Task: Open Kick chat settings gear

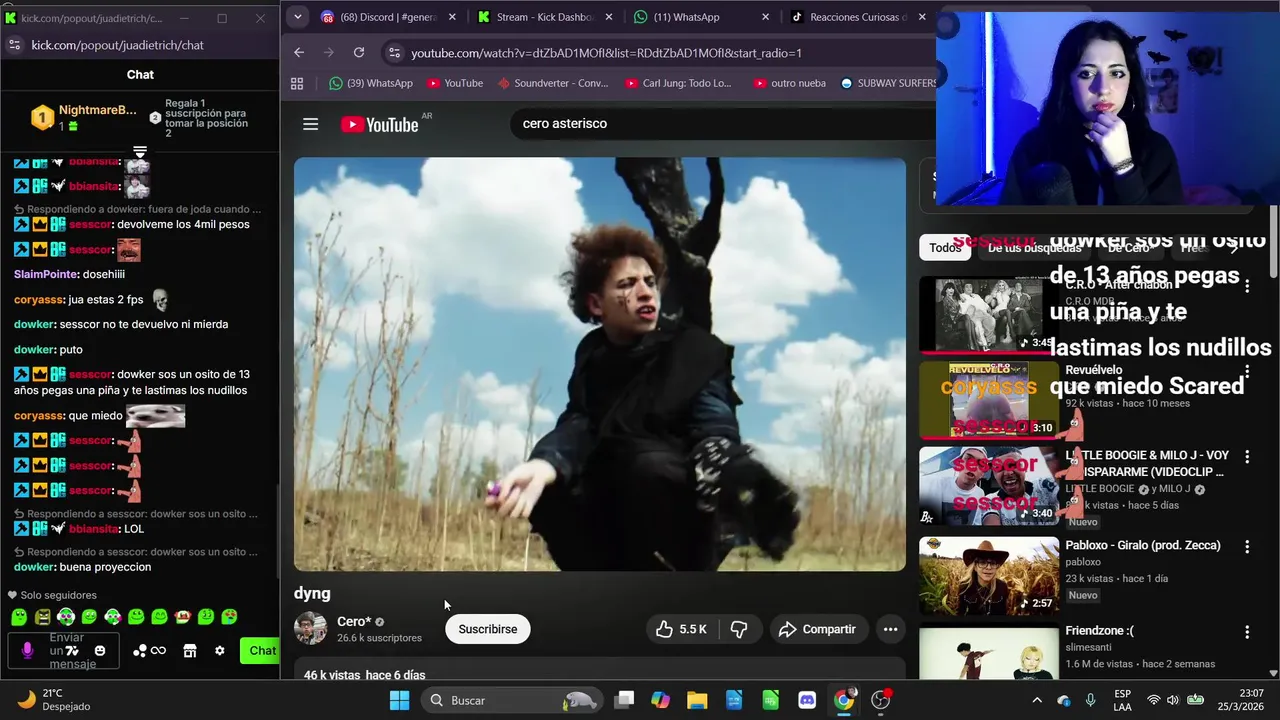Action: pos(220,651)
